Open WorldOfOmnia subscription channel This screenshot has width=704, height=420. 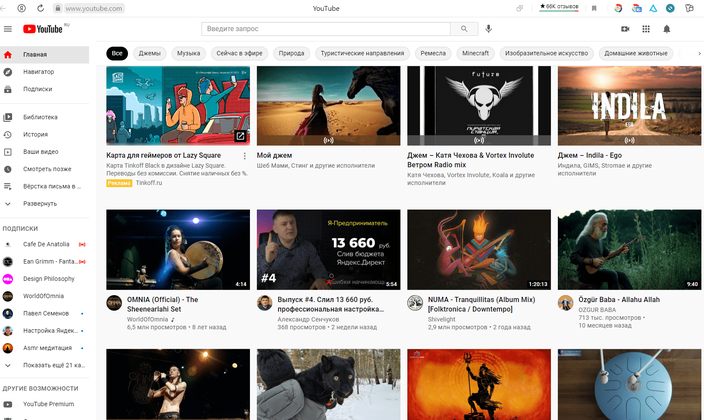coord(44,296)
